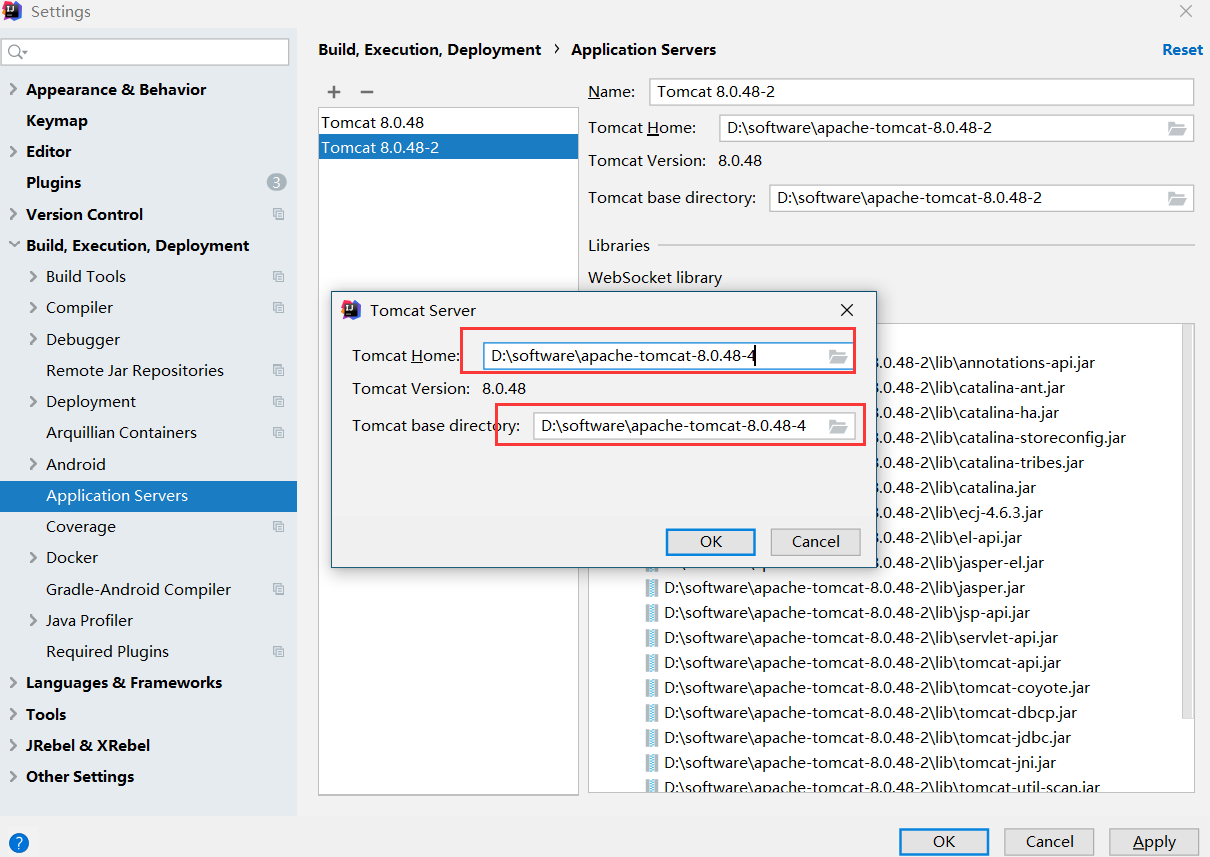Image resolution: width=1210 pixels, height=857 pixels.
Task: Browse folder for dialog Tomcat Home
Action: click(x=838, y=356)
